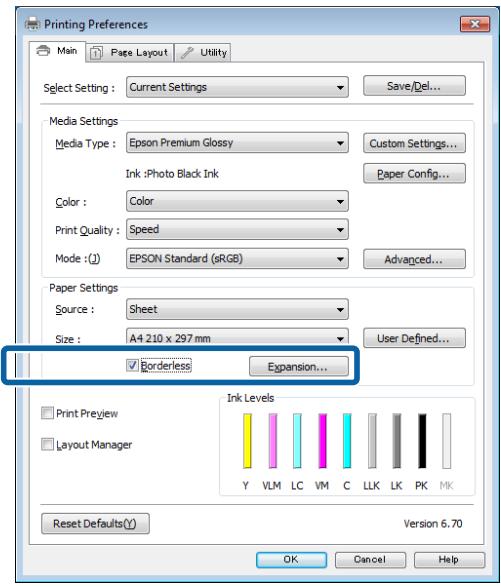The width and height of the screenshot is (501, 587).
Task: Open the Page Layout tab
Action: (x=130, y=53)
